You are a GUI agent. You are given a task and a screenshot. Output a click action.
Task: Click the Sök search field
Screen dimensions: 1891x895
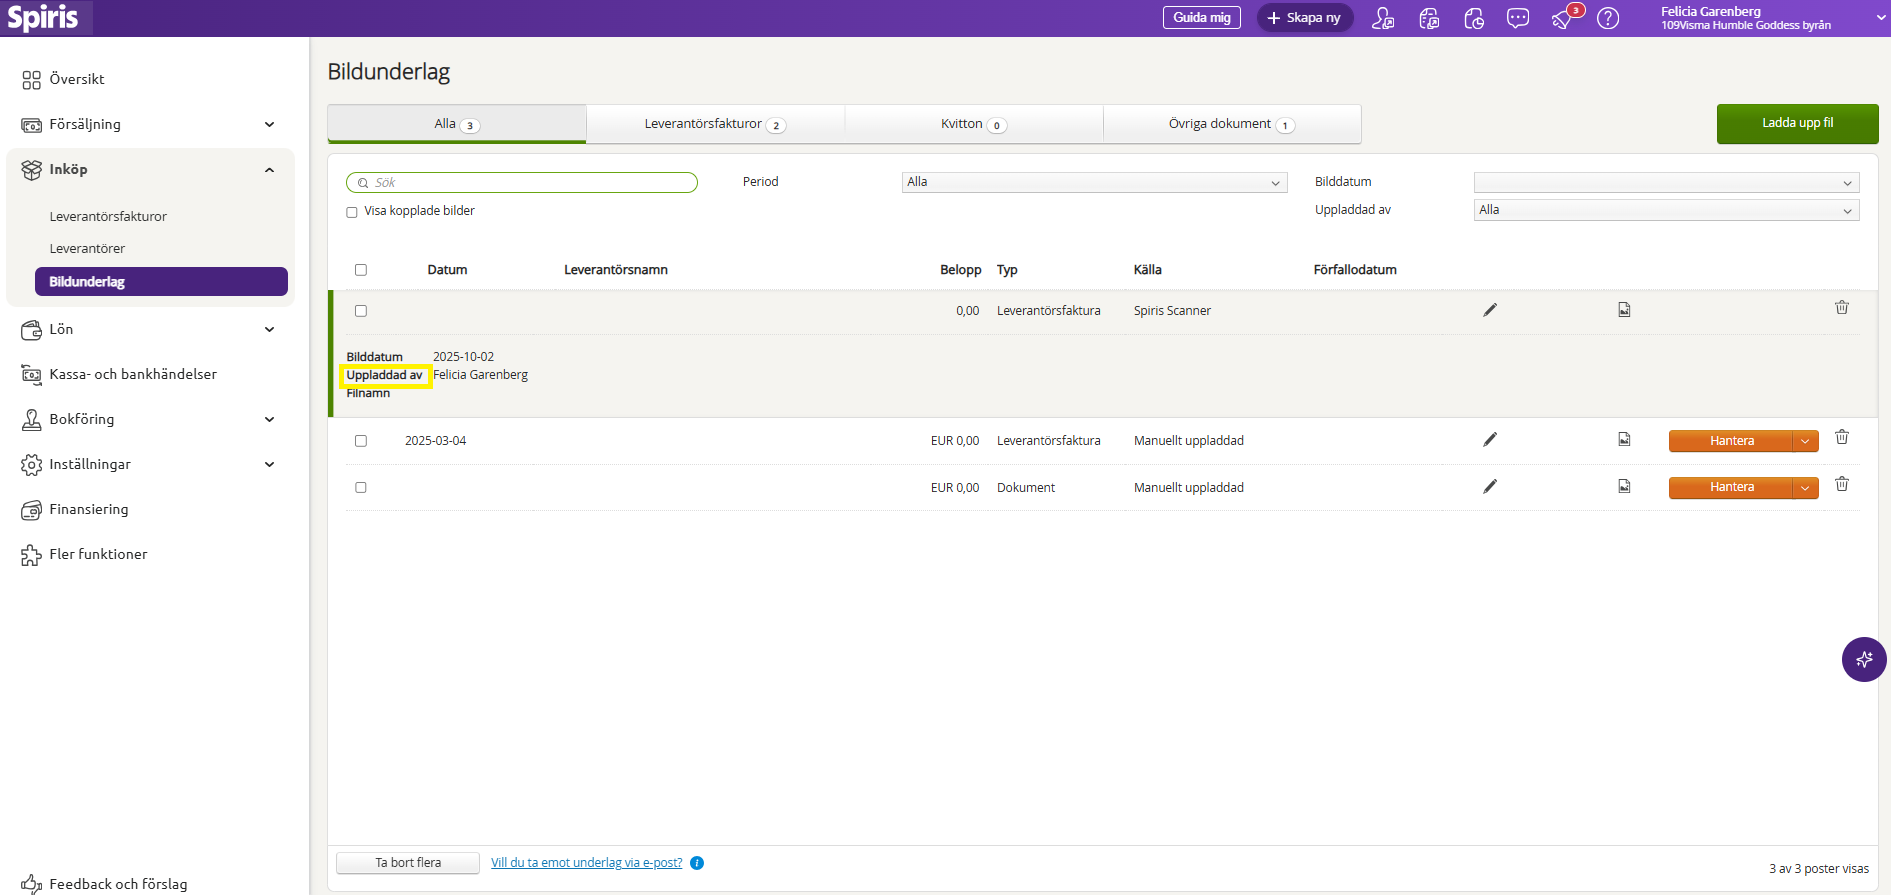(522, 182)
